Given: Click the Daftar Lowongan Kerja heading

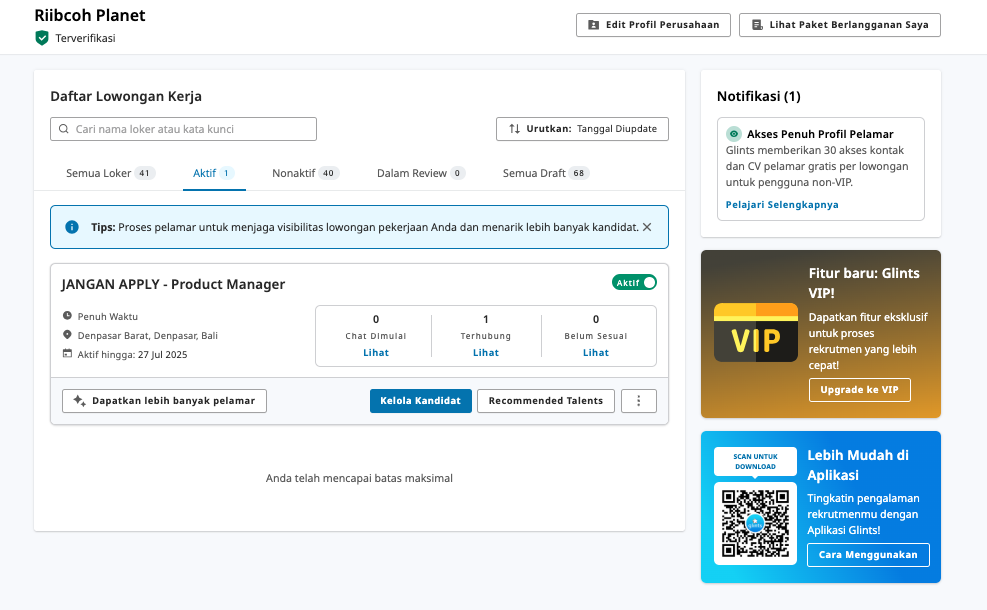Looking at the screenshot, I should click(126, 96).
